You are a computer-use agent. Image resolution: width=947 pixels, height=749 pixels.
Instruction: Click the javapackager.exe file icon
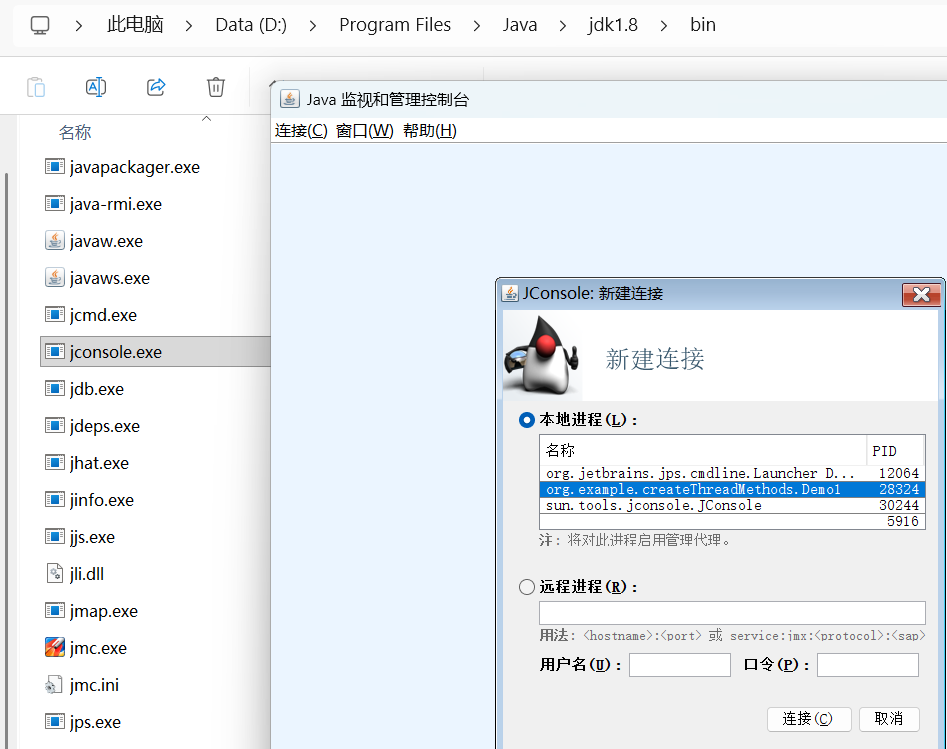pos(55,166)
